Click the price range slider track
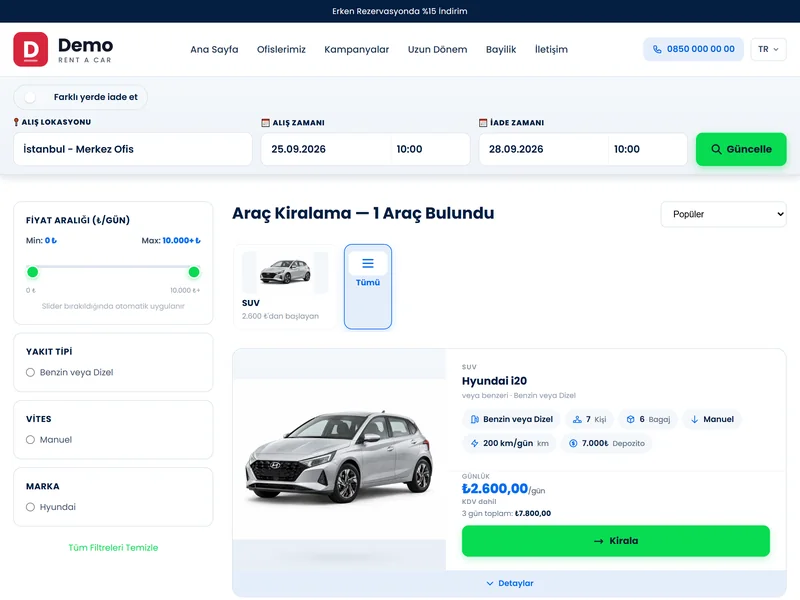 [x=113, y=267]
